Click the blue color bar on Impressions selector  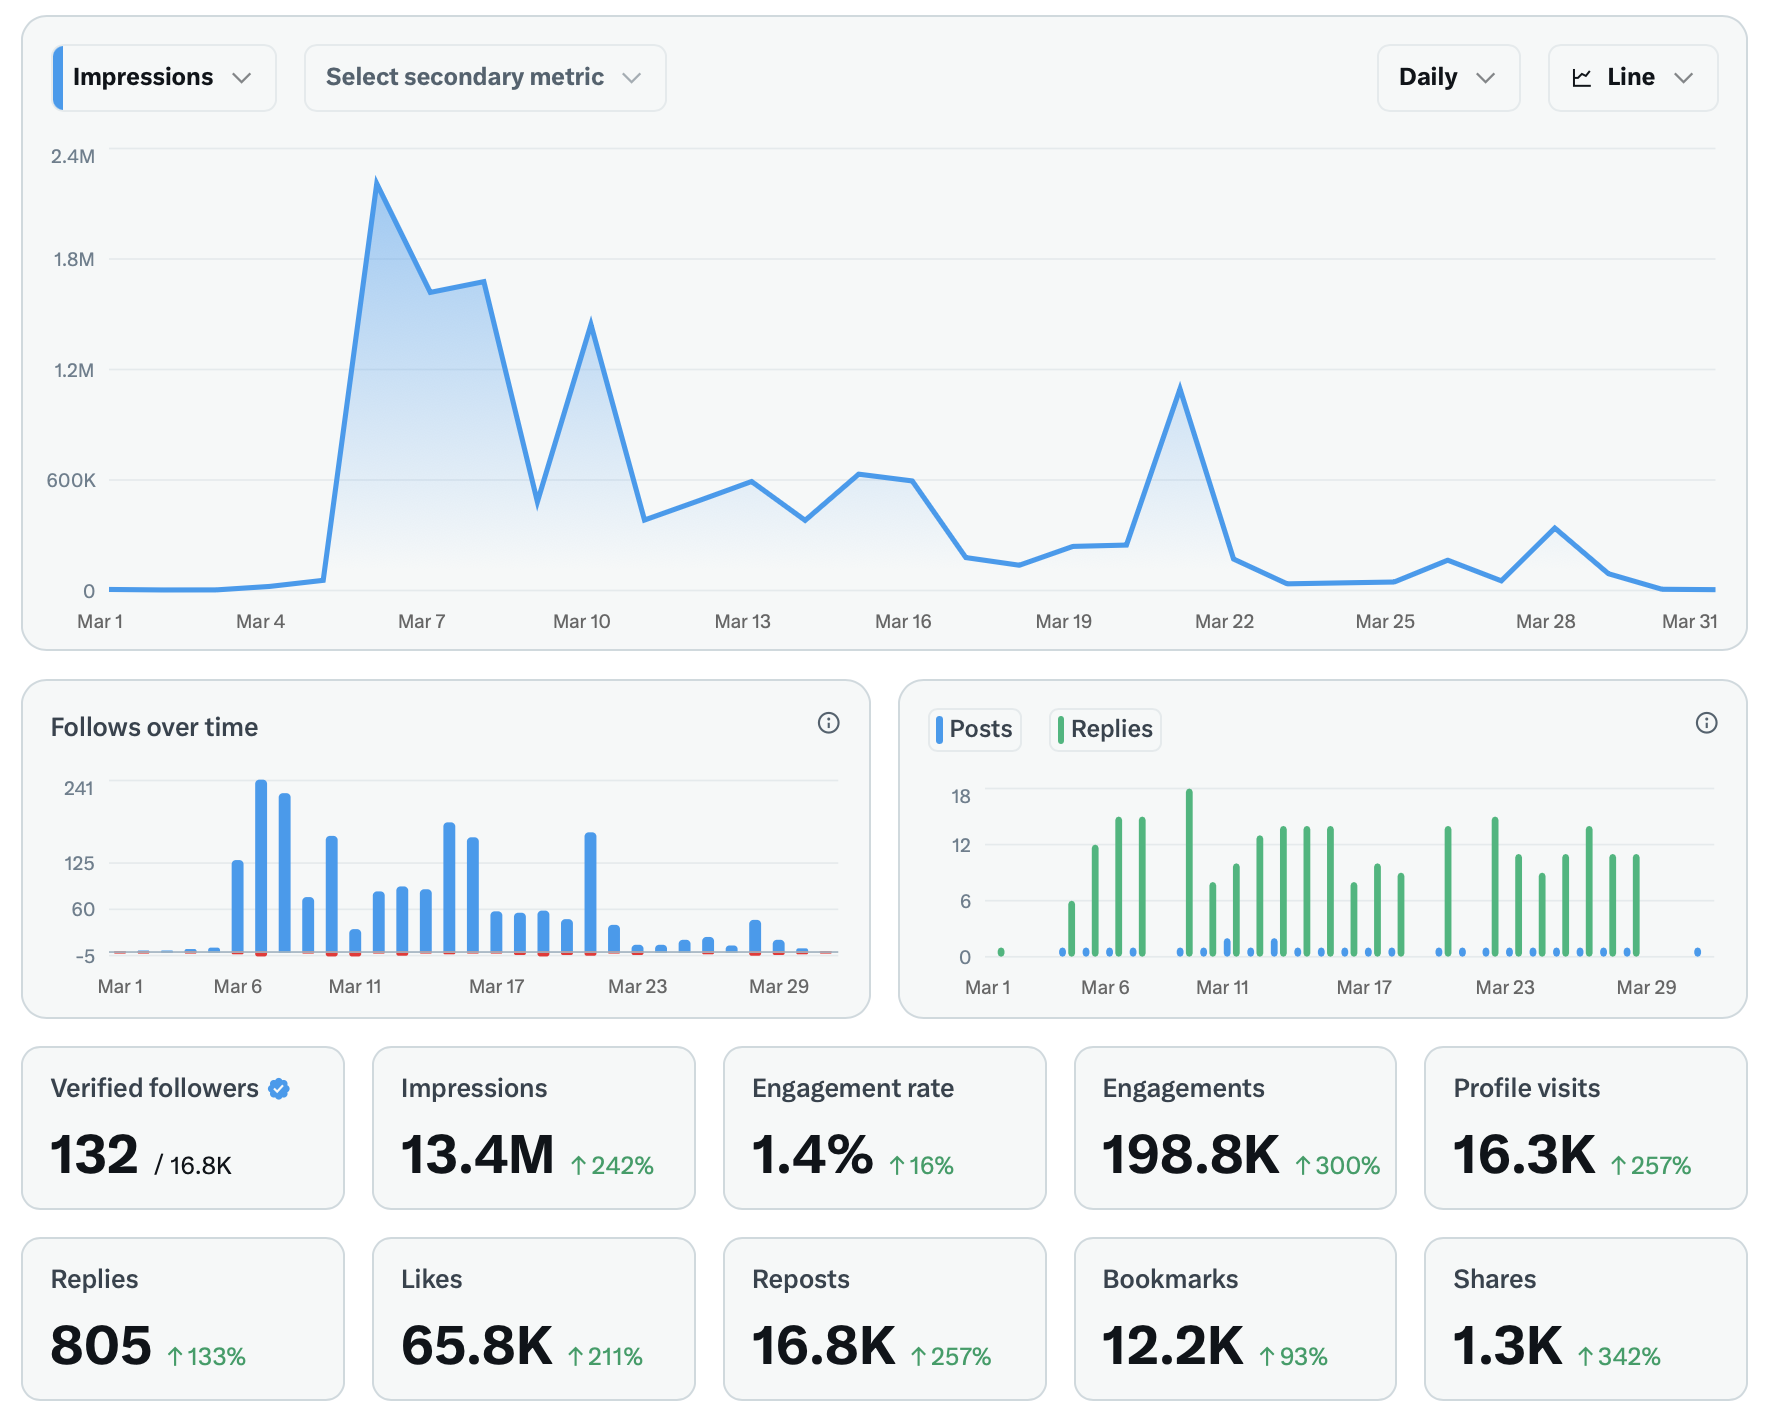pyautogui.click(x=58, y=78)
